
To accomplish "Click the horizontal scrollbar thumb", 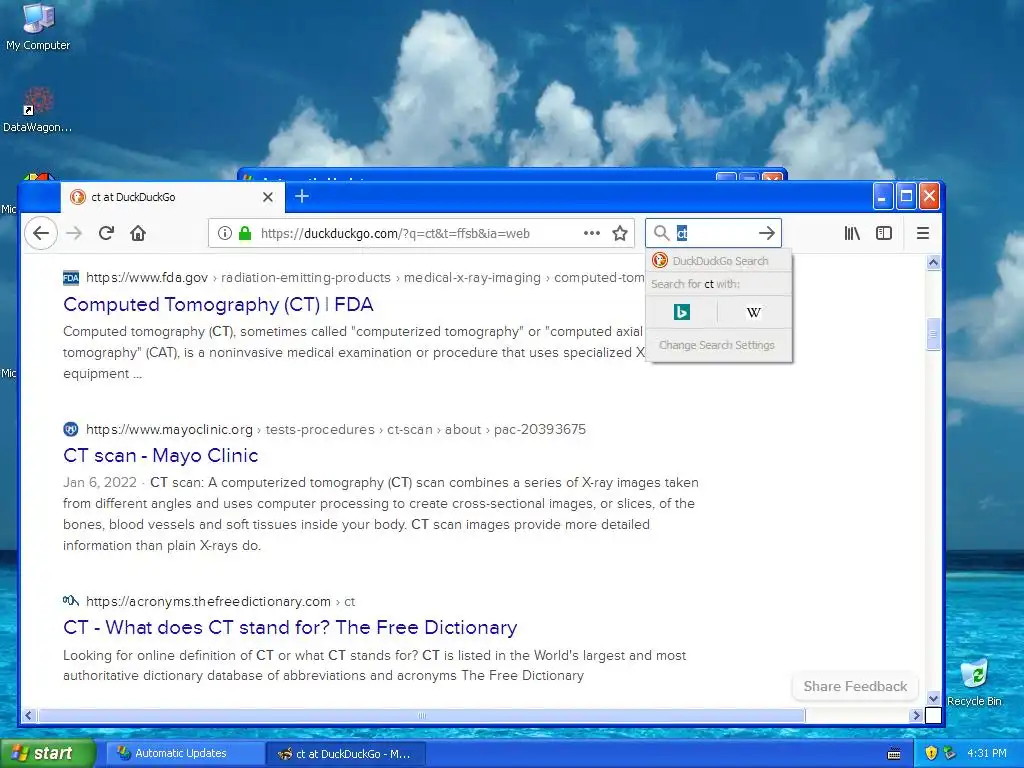I will (x=421, y=716).
